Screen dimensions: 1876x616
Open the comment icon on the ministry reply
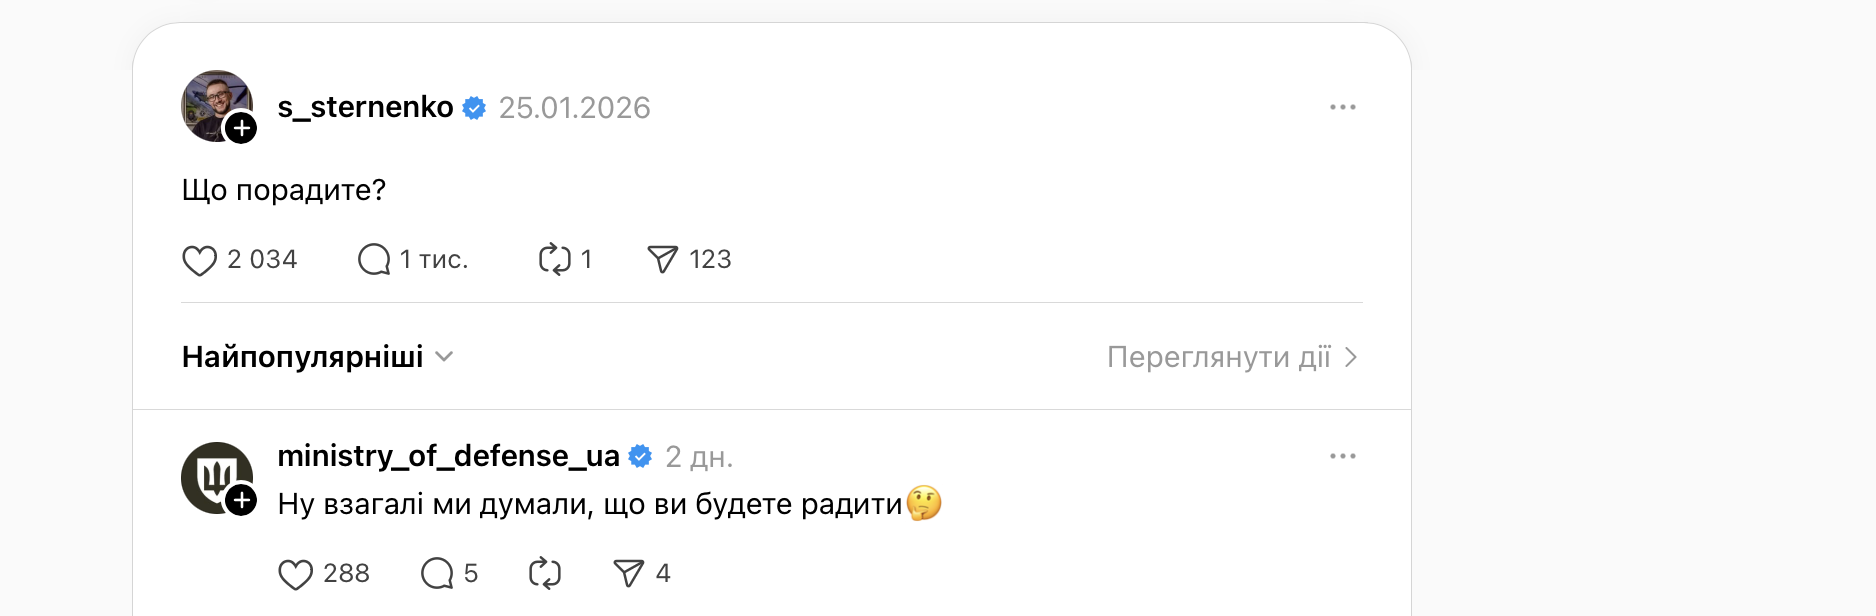(x=435, y=573)
